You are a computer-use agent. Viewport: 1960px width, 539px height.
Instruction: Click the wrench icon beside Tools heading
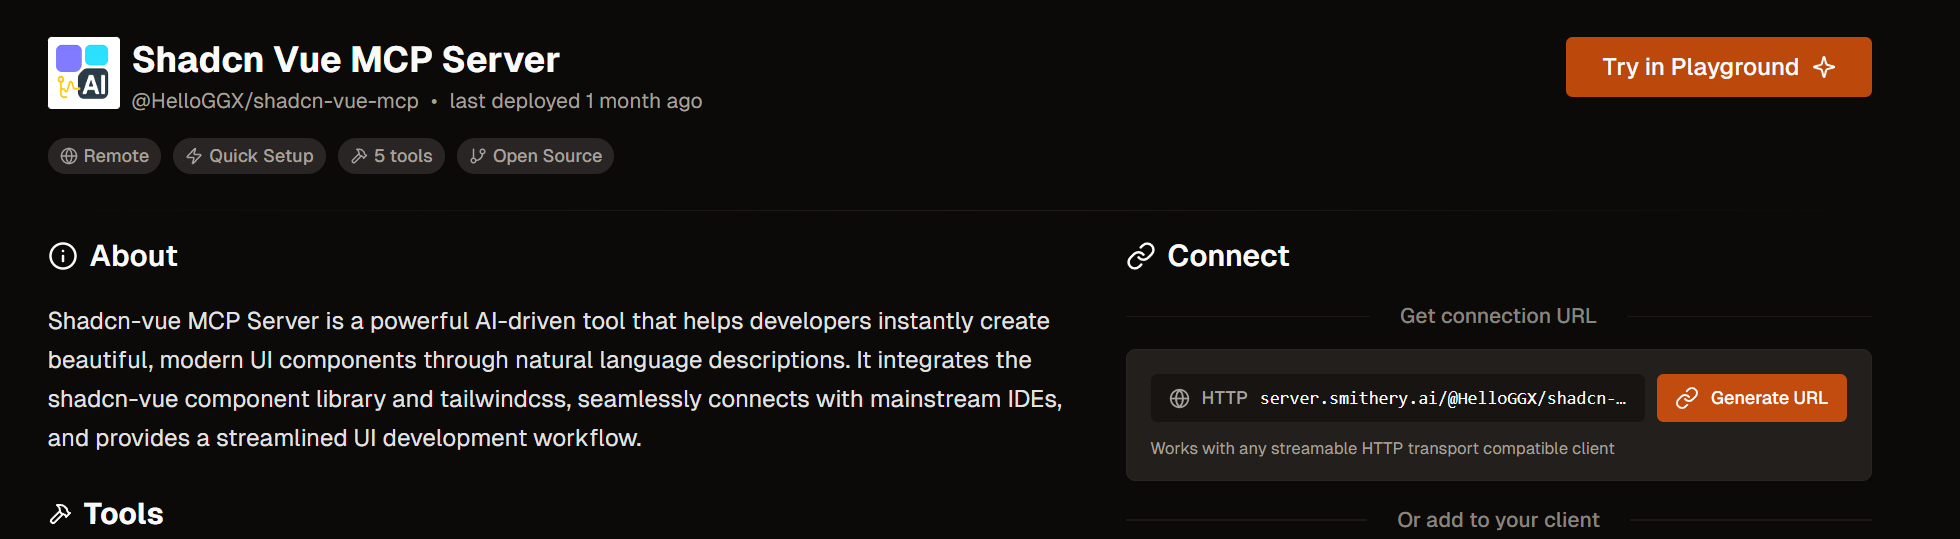(60, 514)
